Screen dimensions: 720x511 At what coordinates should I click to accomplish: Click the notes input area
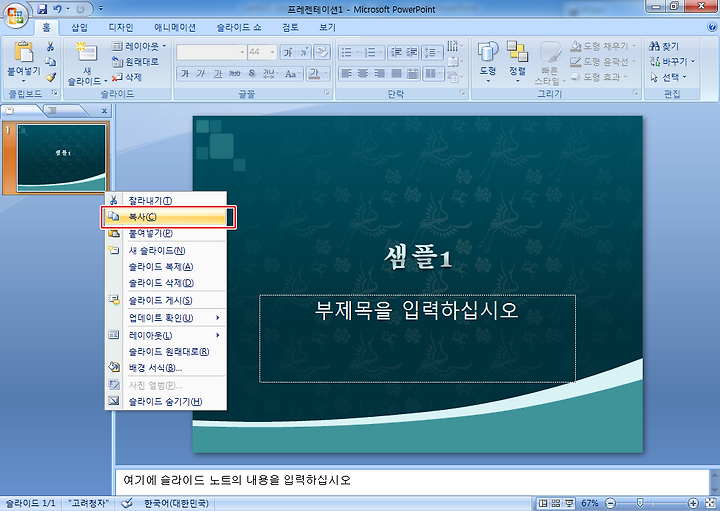pos(411,481)
